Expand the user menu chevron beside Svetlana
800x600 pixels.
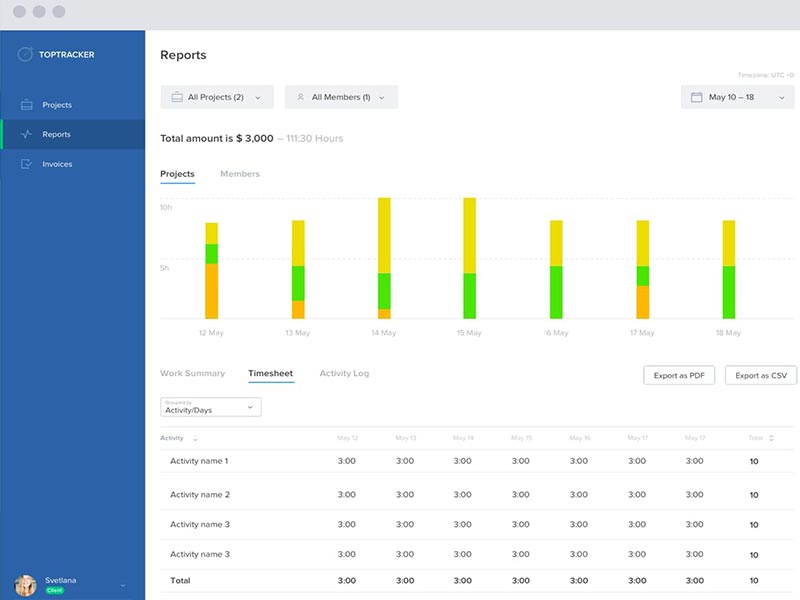[123, 585]
